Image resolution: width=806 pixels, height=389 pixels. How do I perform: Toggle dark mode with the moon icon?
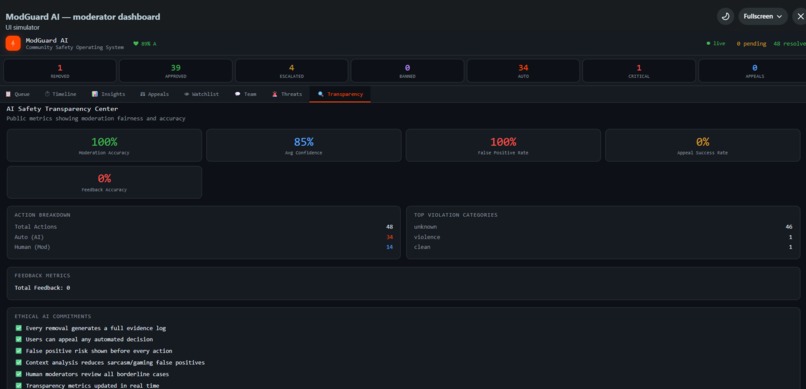[725, 16]
